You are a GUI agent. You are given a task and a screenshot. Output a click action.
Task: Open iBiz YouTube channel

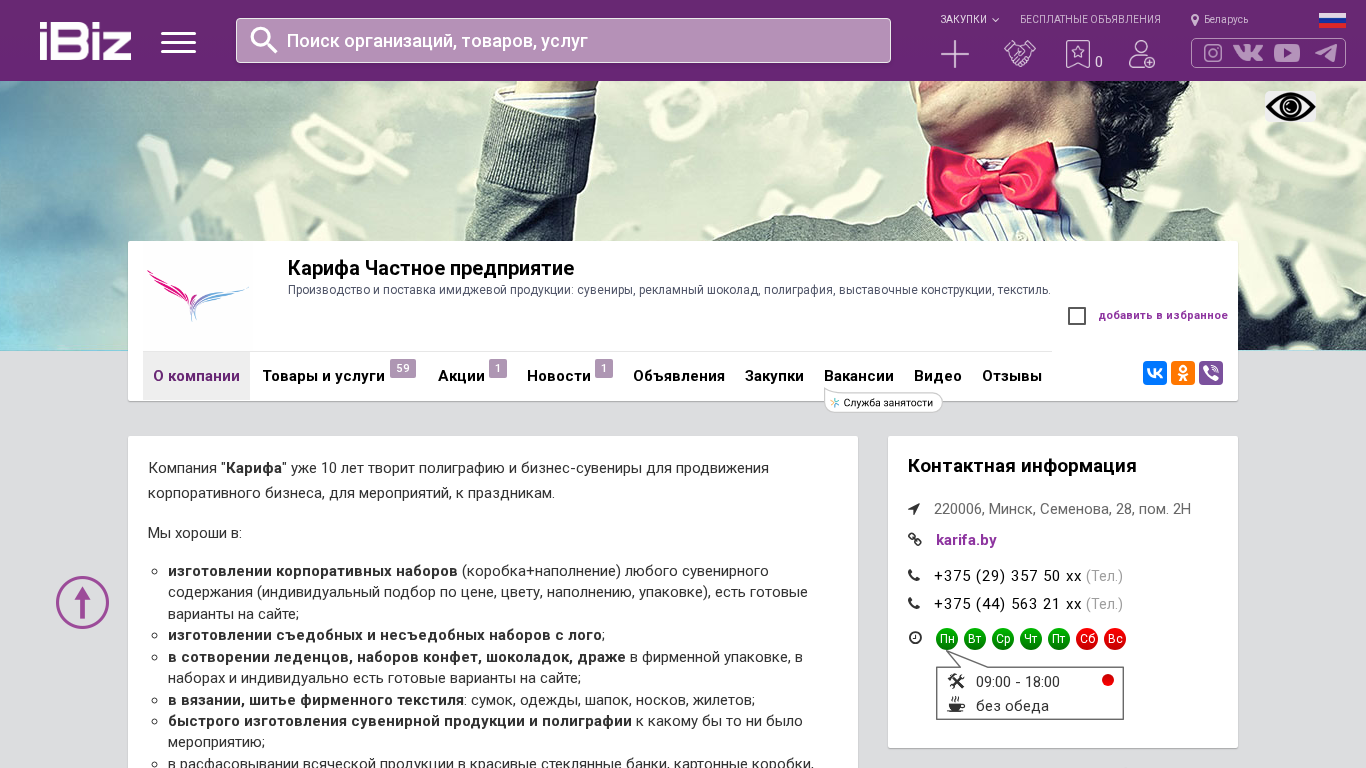tap(1287, 53)
